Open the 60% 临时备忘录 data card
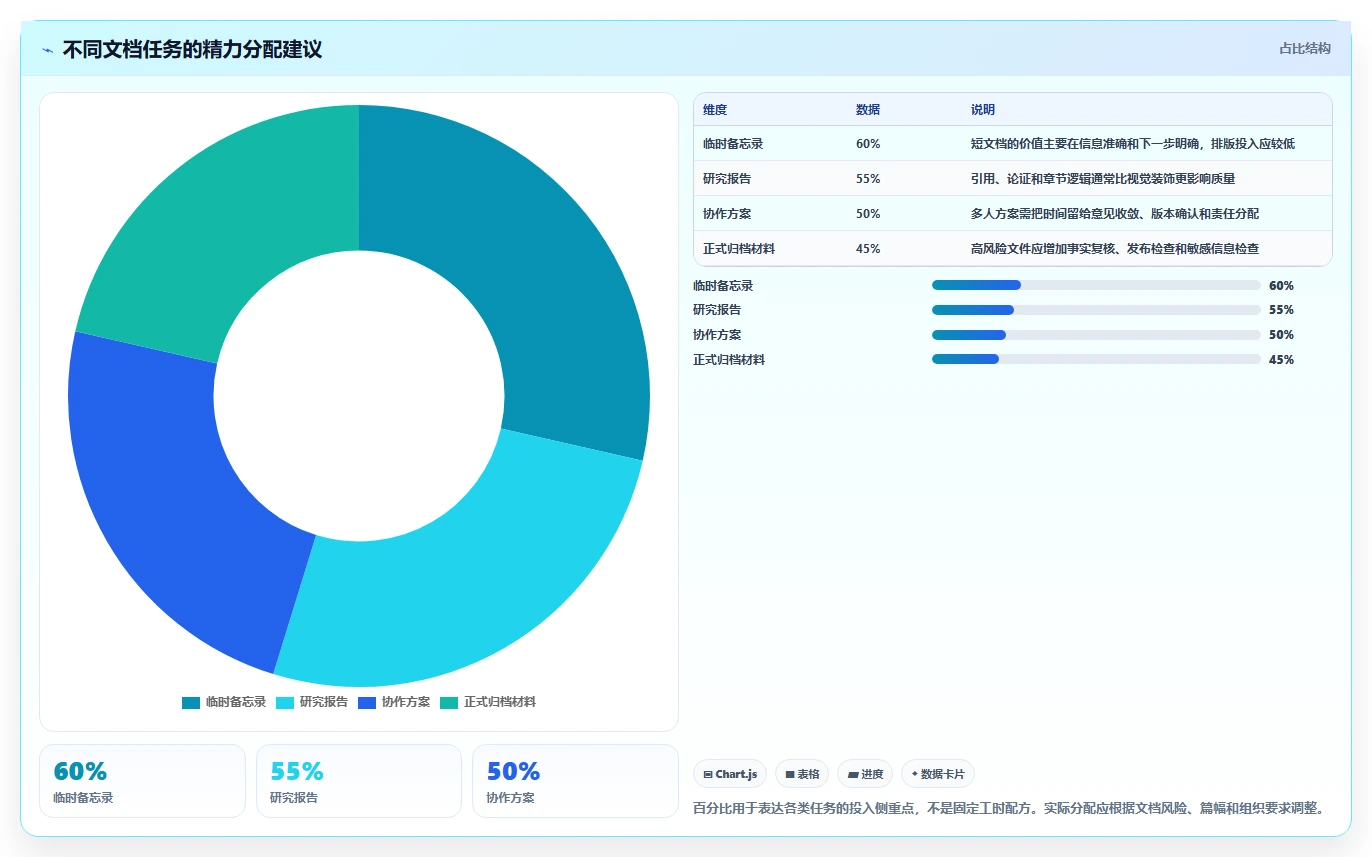The image size is (1372, 857). coord(142,781)
